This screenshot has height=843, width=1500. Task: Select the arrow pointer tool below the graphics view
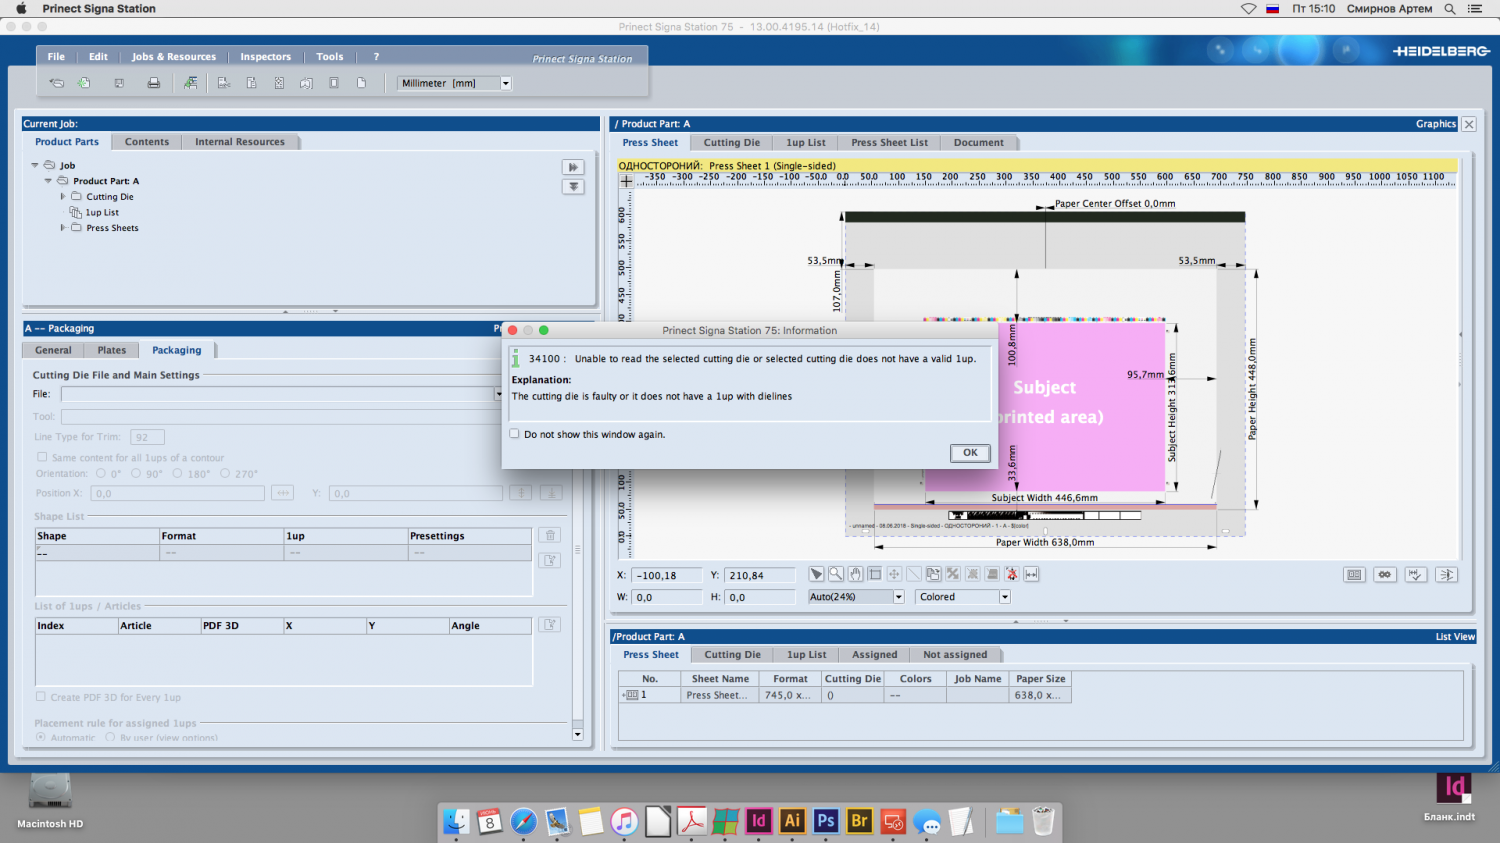pos(817,574)
